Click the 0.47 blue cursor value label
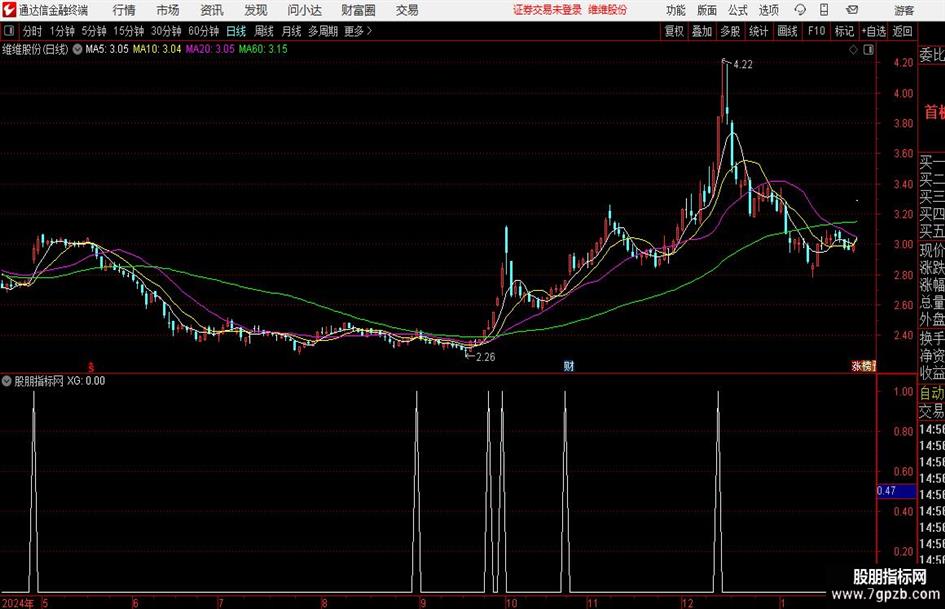This screenshot has height=609, width=945. [x=896, y=491]
